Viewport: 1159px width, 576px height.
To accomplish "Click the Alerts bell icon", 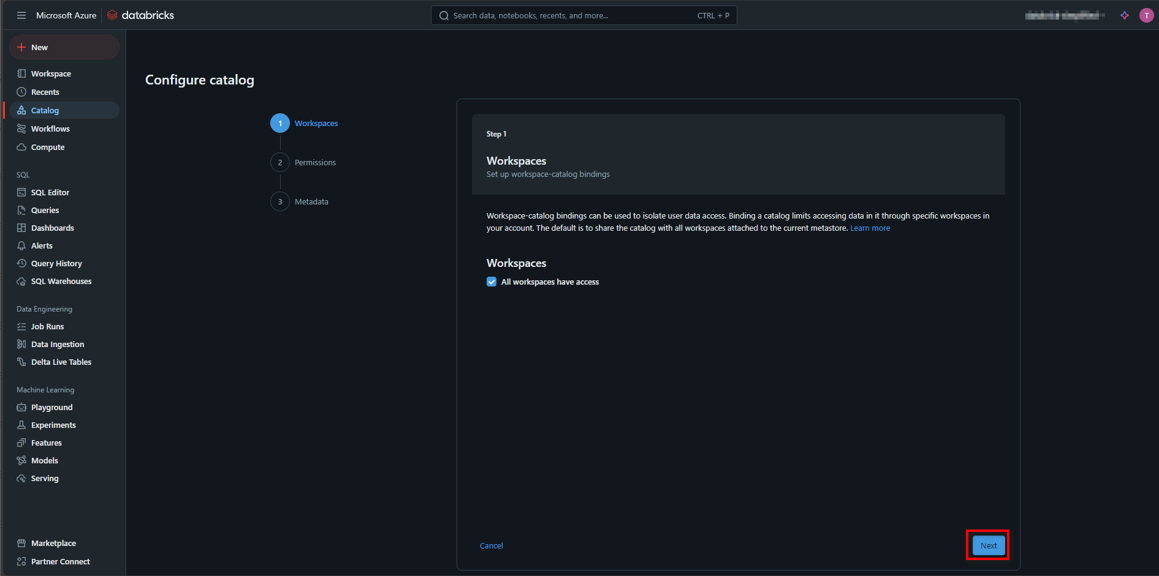I will point(21,246).
